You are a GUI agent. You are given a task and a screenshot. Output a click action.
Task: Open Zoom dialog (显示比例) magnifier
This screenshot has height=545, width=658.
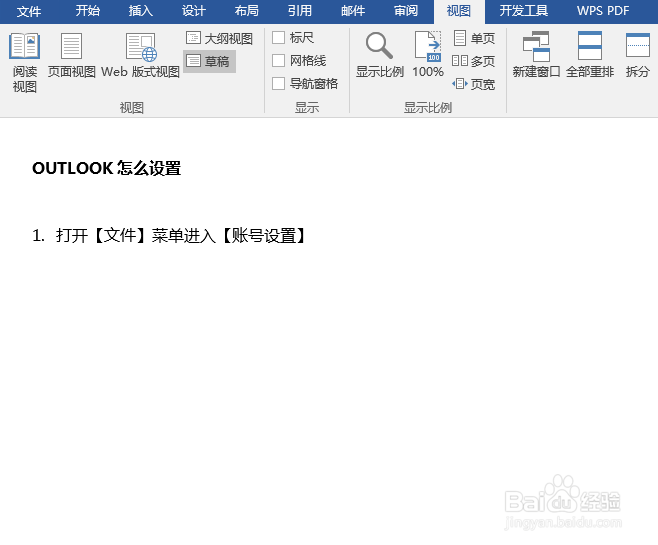click(379, 55)
